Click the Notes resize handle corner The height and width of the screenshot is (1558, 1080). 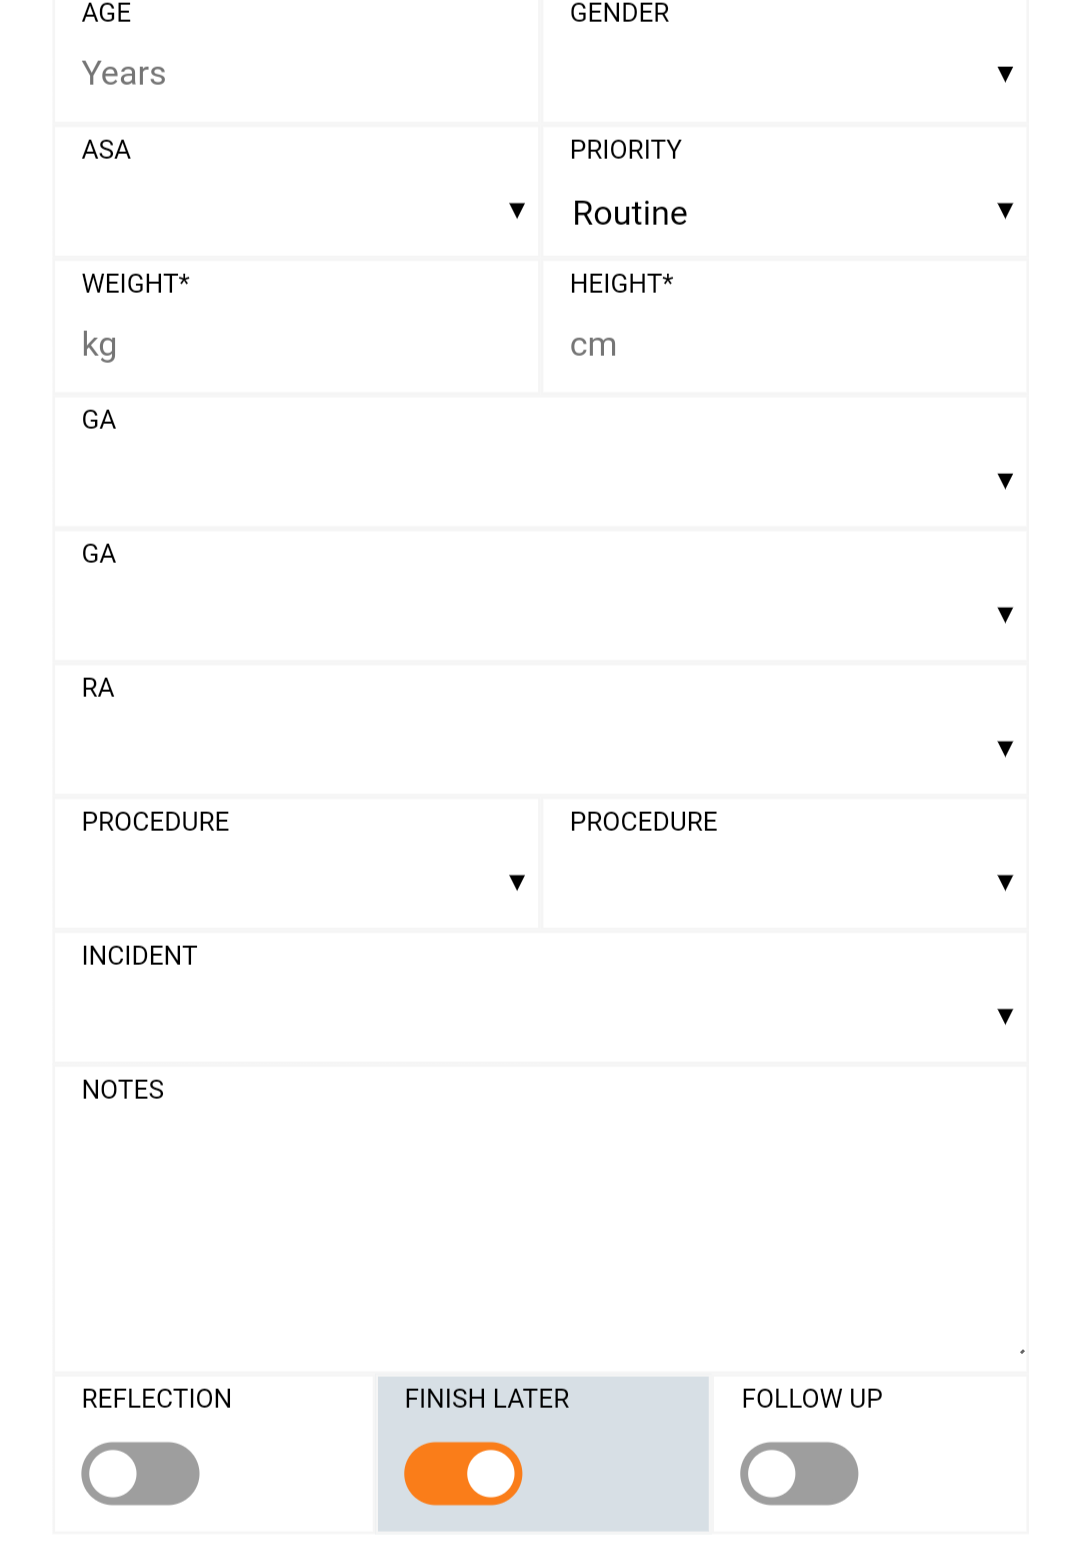coord(1021,1351)
